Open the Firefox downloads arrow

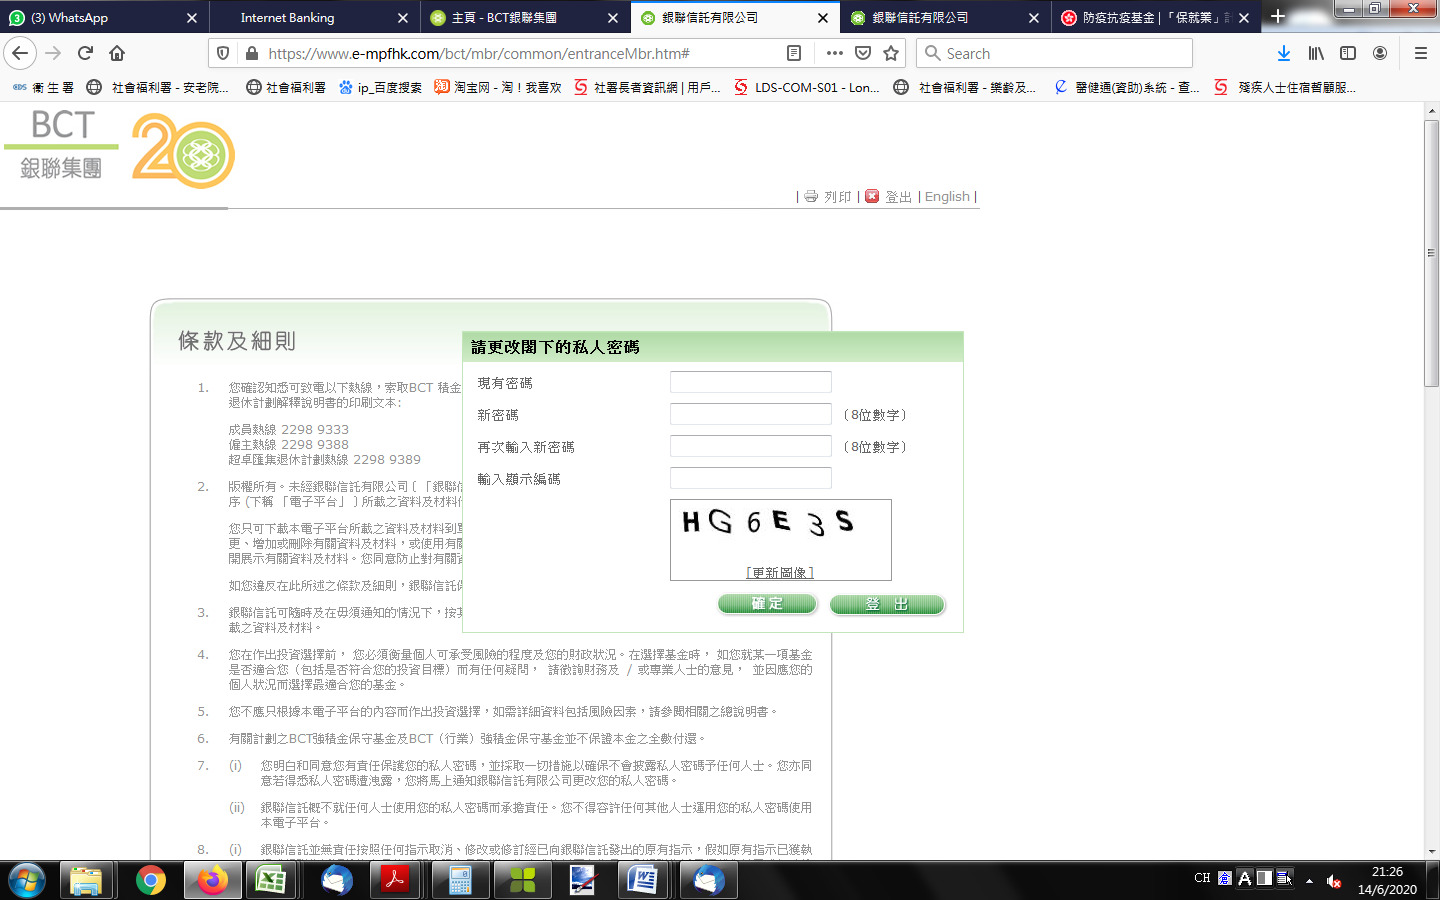click(1284, 53)
